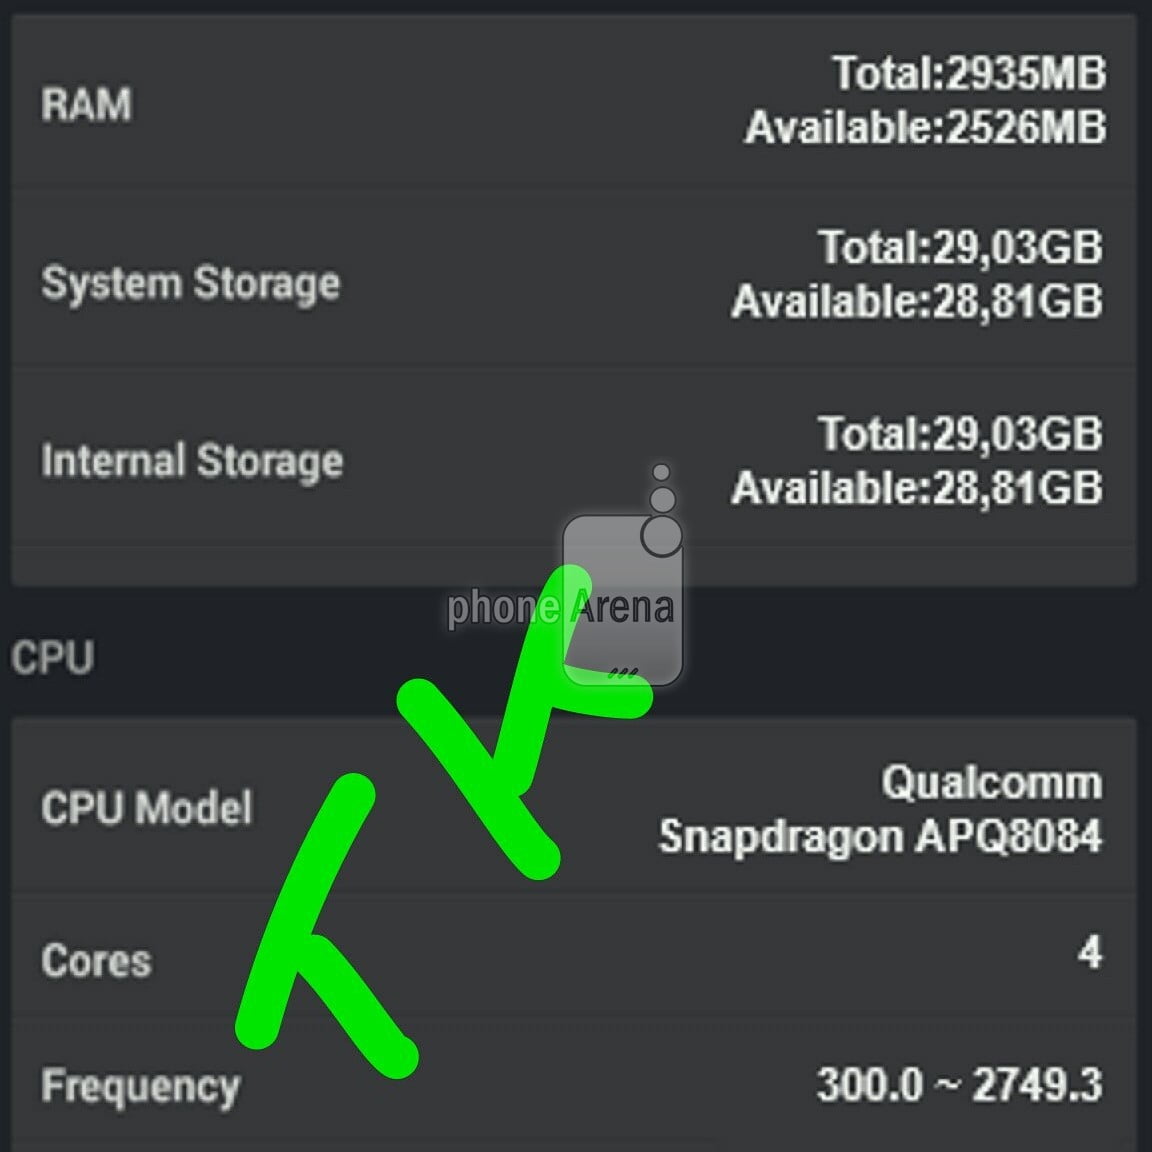
Task: Click the Snapdragon APQ8084 value
Action: click(880, 836)
